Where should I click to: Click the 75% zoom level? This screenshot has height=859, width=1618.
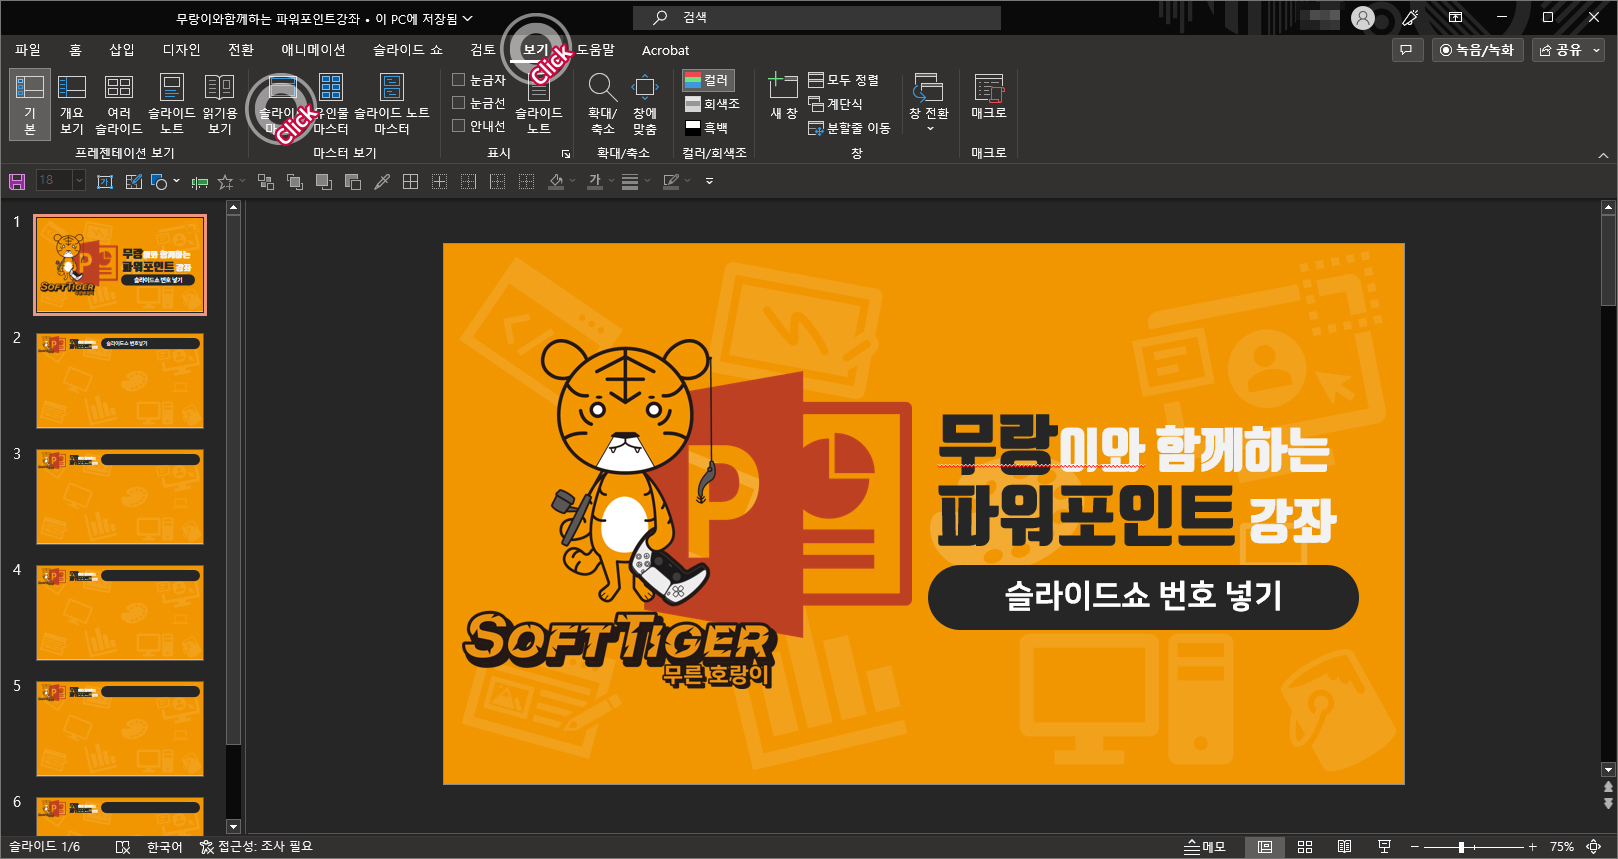click(x=1562, y=847)
